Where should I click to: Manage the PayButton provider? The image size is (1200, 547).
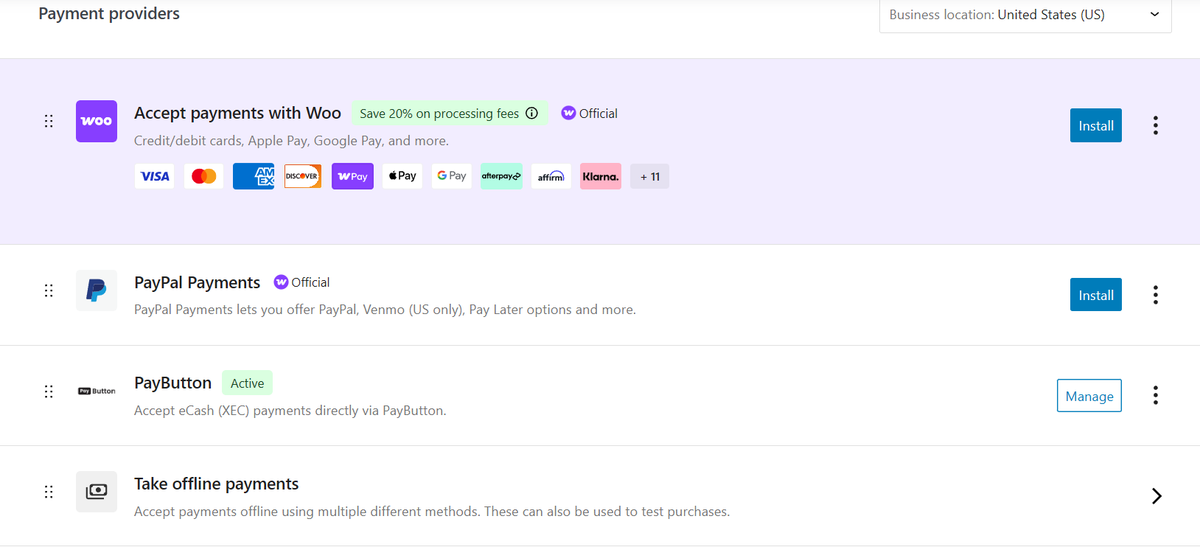coord(1089,396)
